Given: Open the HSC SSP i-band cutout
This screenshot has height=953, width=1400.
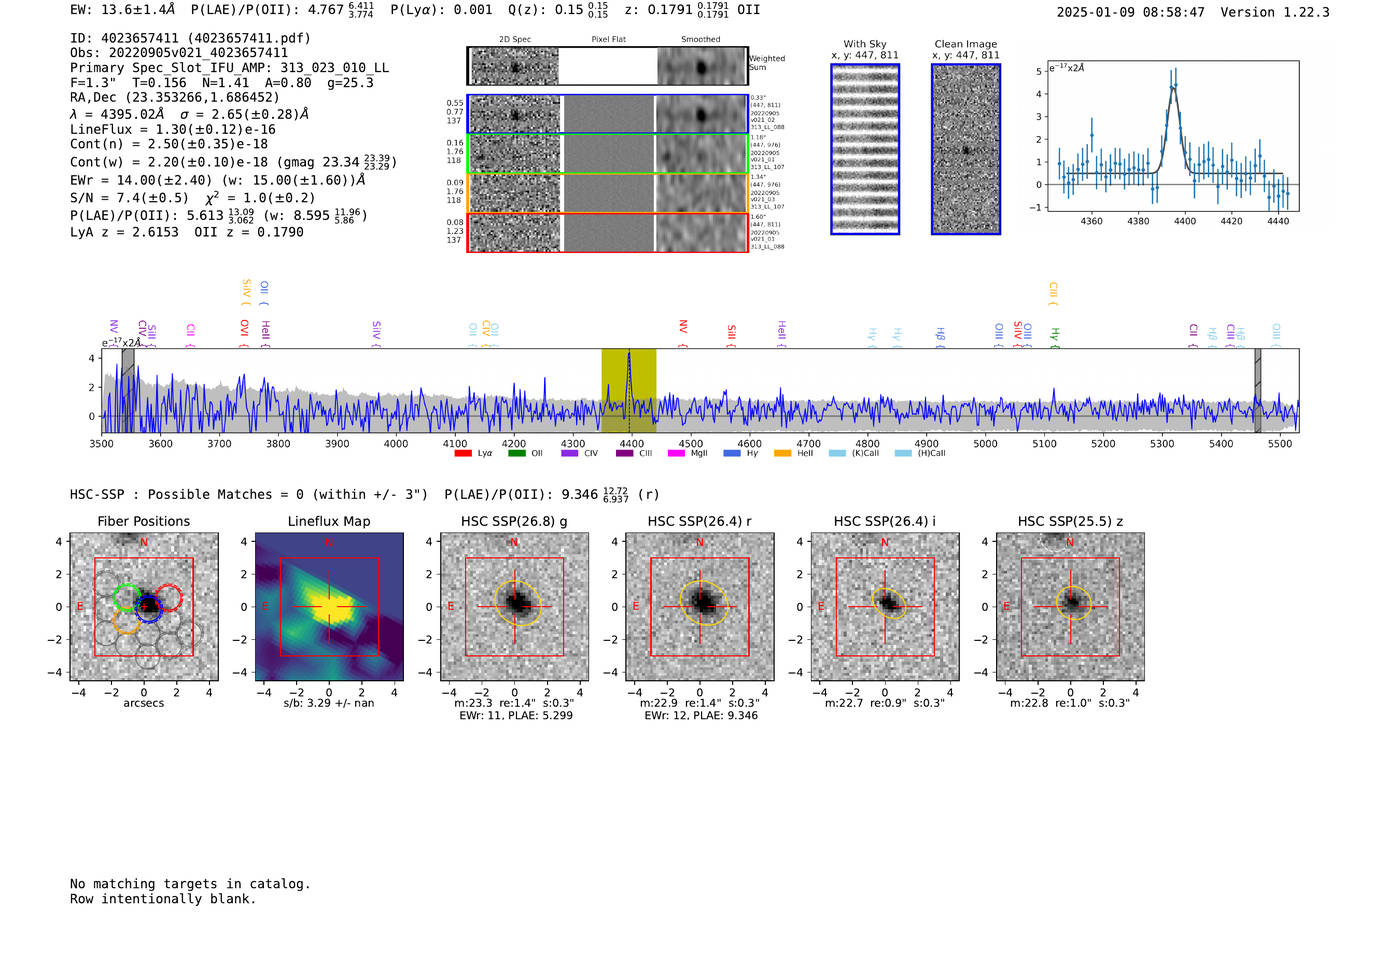Looking at the screenshot, I should point(885,607).
